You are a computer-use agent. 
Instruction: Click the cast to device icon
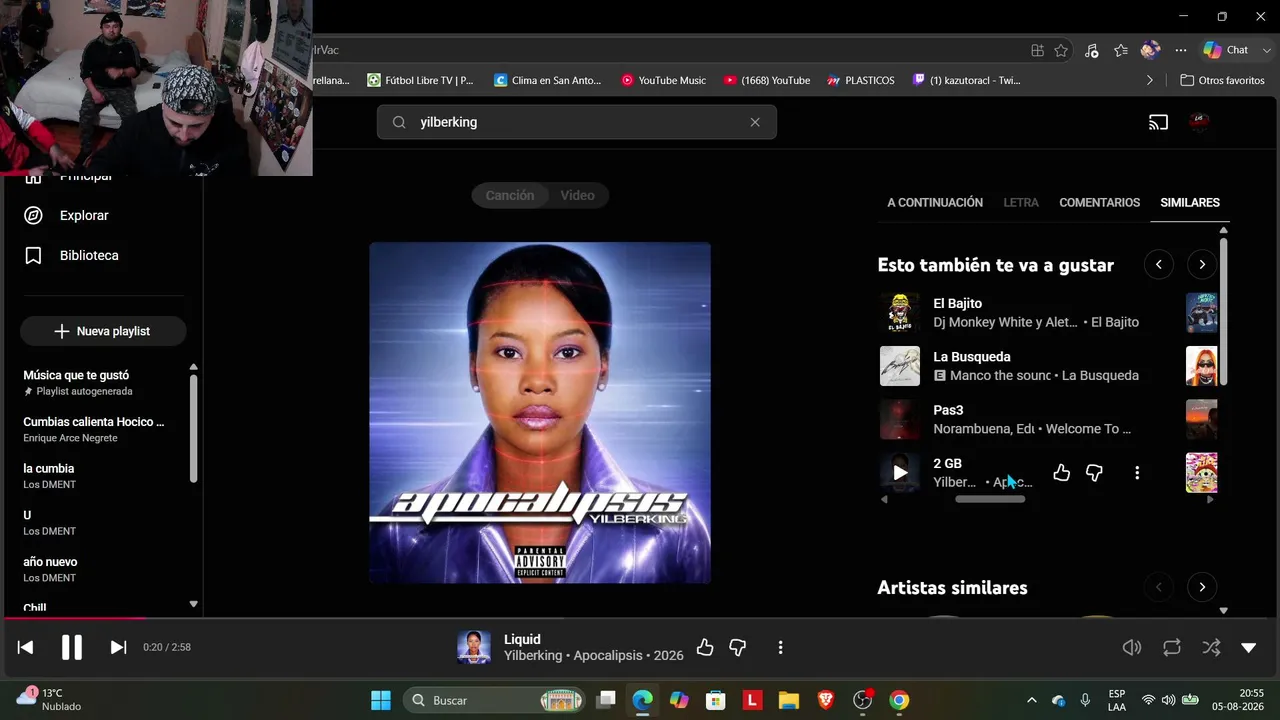[x=1158, y=122]
